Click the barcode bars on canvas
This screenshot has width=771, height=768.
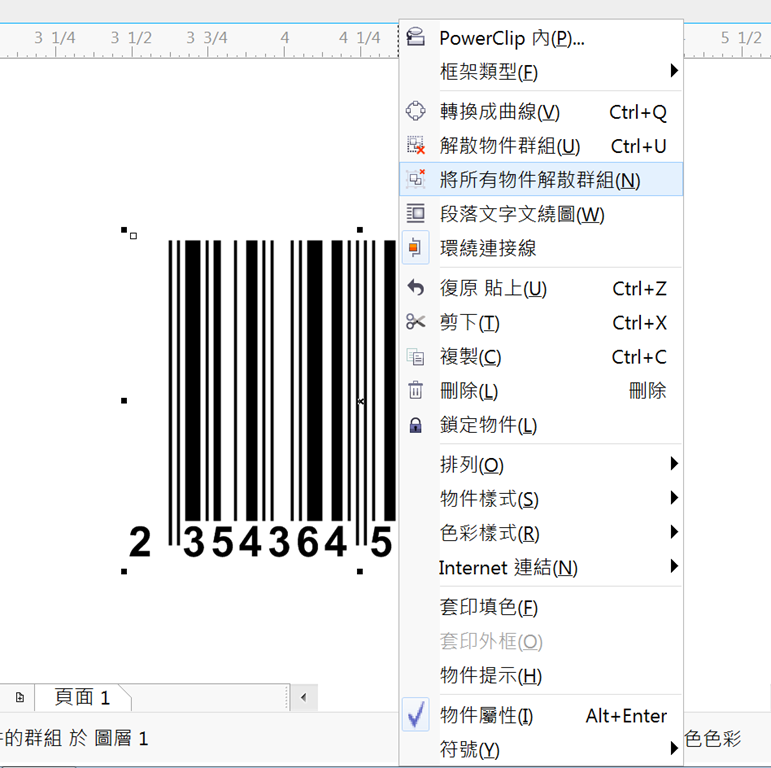(x=281, y=380)
